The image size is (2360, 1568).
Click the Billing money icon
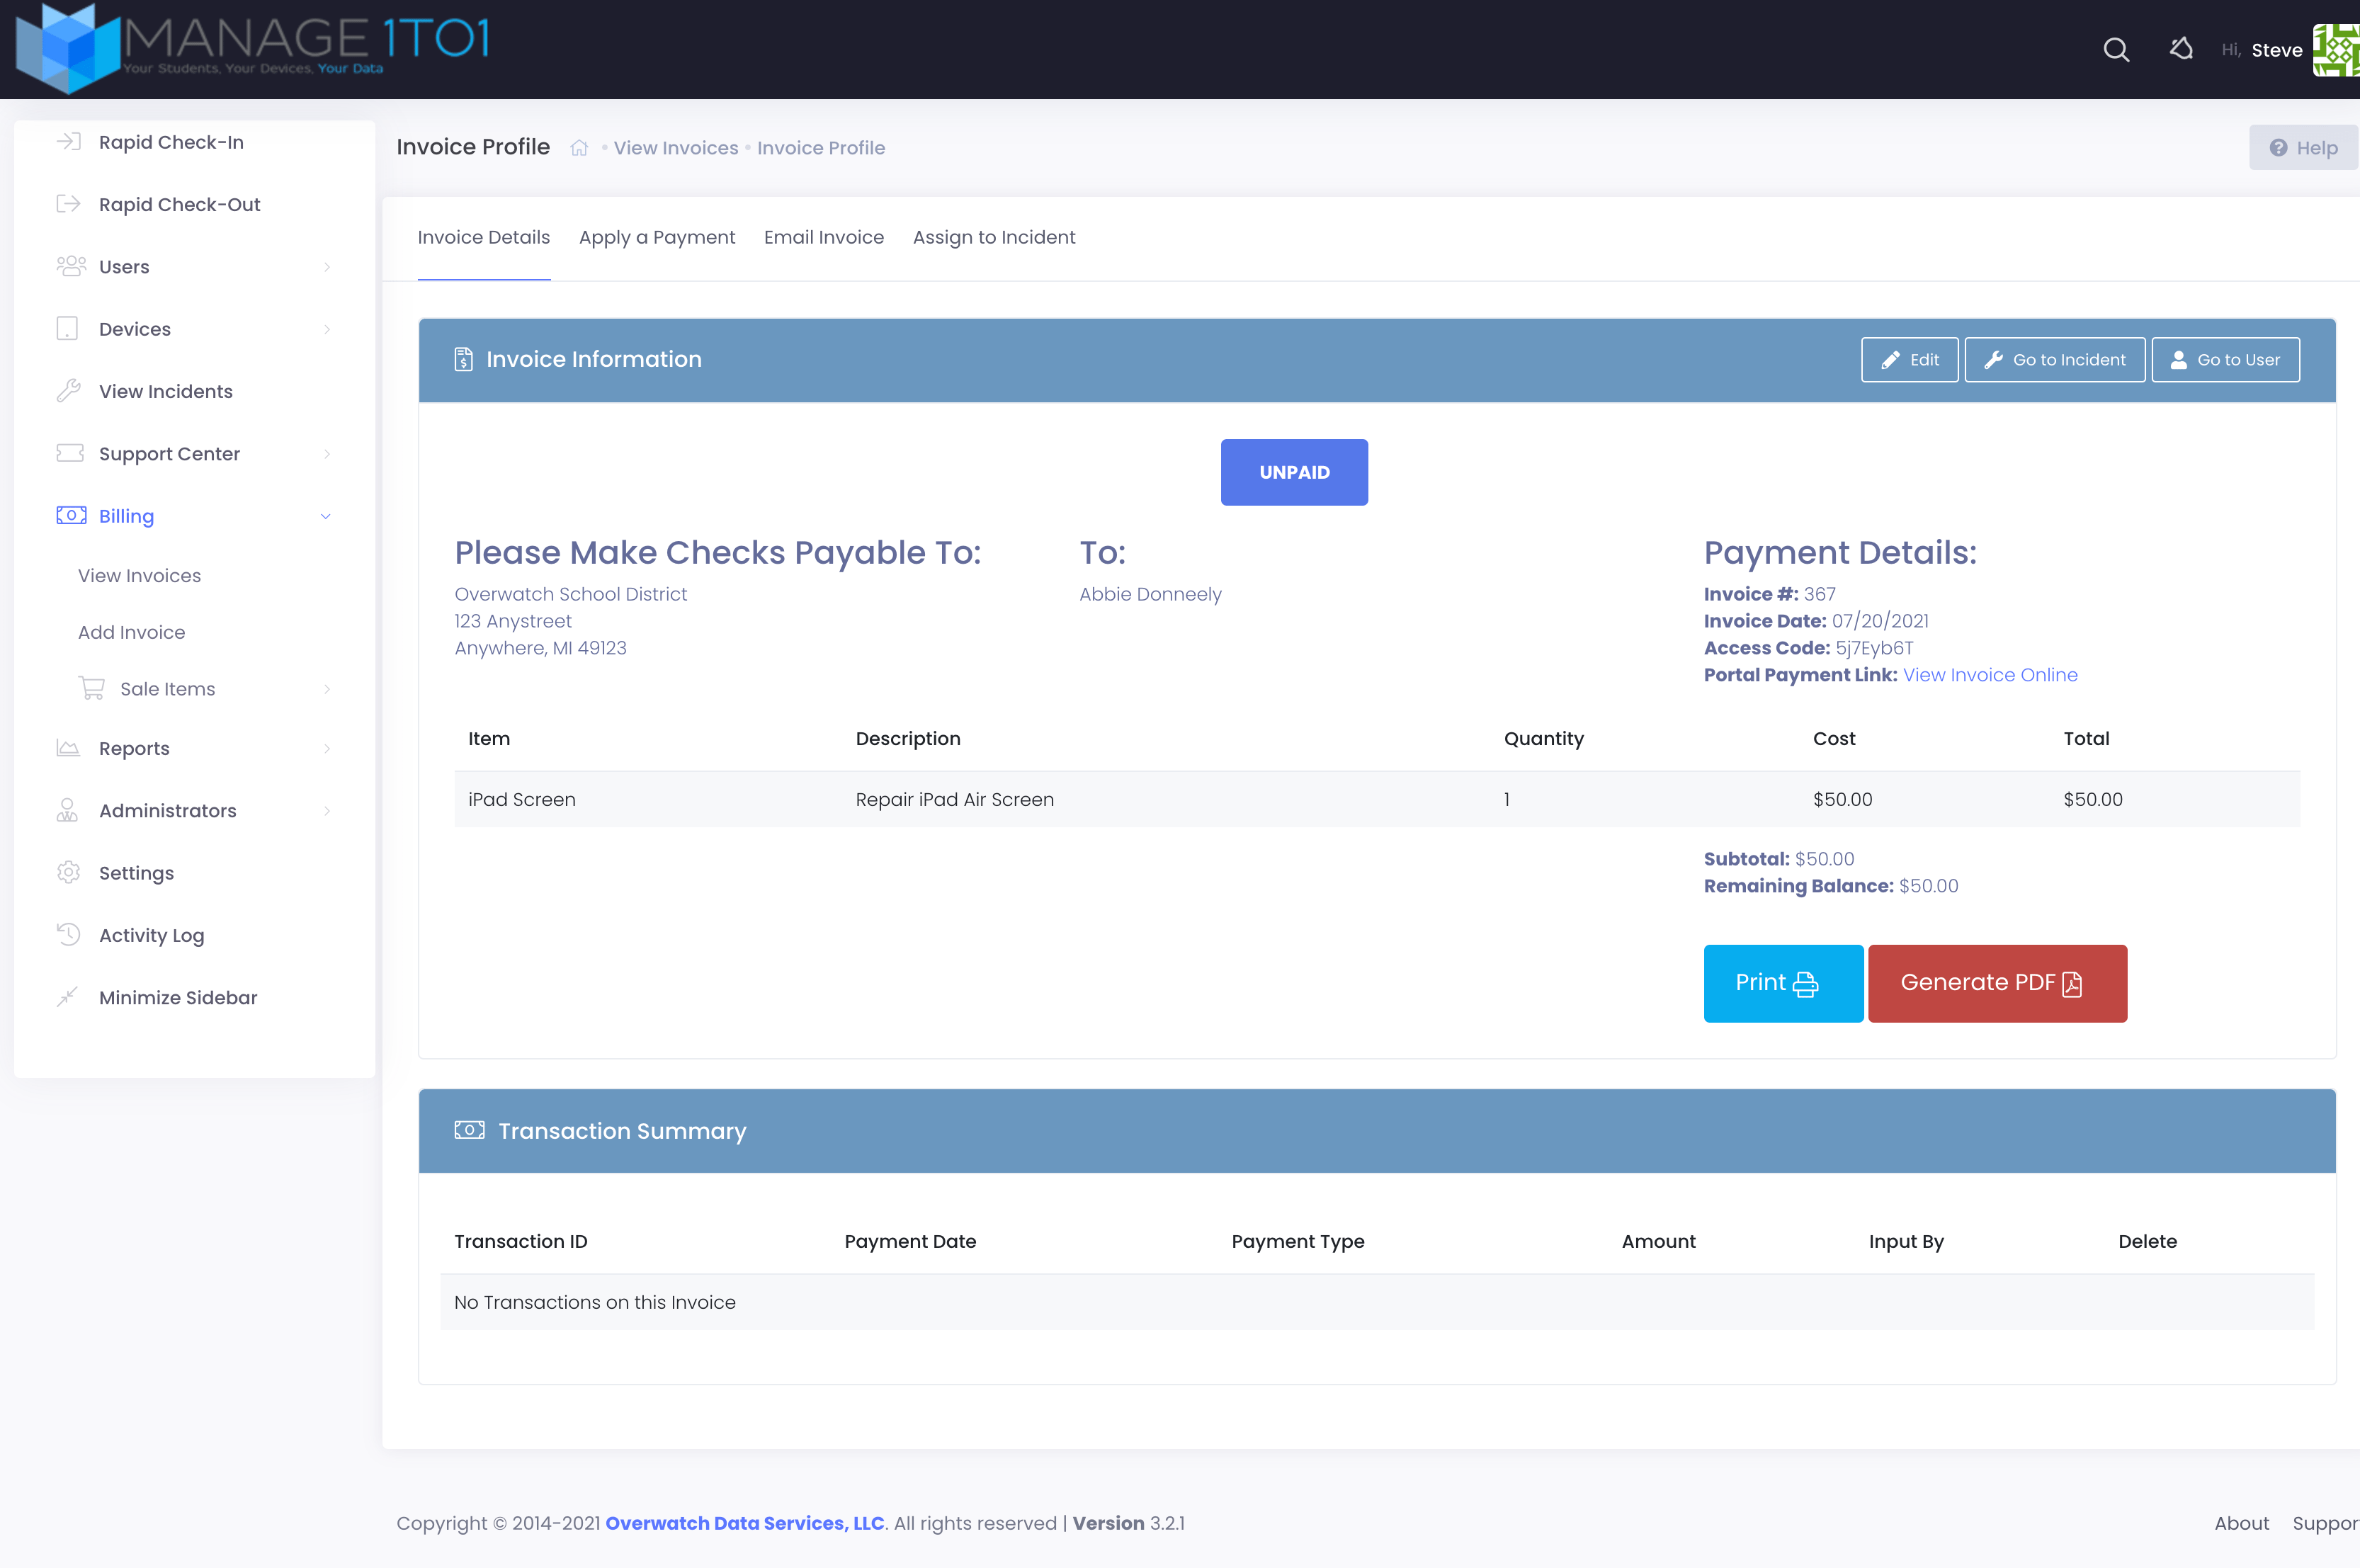(x=71, y=515)
